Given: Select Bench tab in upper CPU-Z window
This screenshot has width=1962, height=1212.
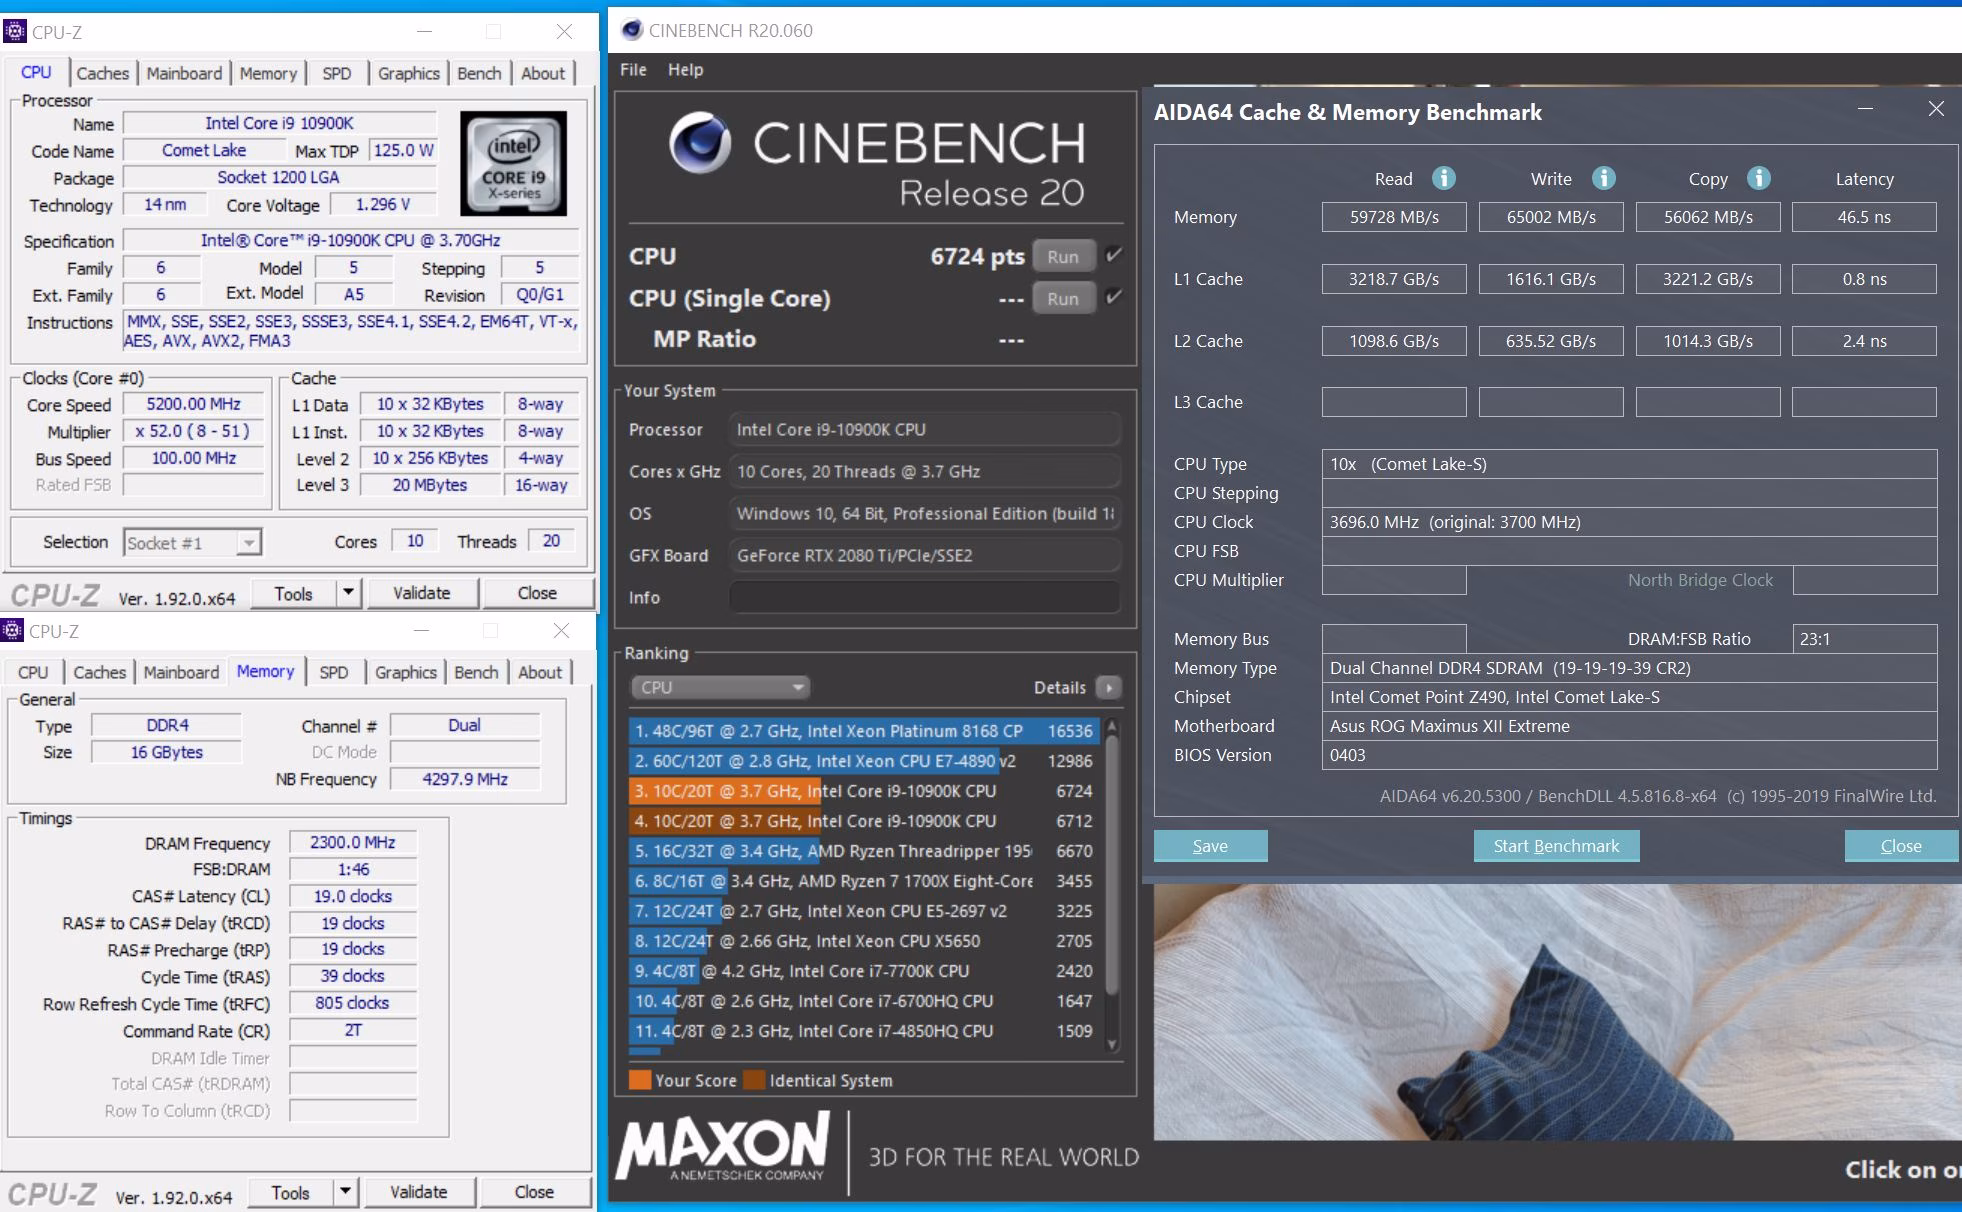Looking at the screenshot, I should [x=479, y=73].
